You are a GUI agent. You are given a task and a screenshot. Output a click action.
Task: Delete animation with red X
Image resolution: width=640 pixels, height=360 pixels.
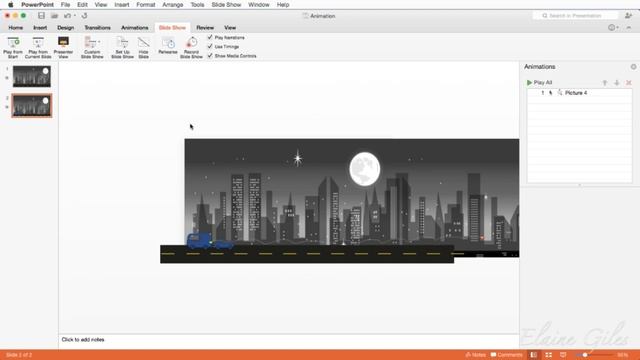[629, 82]
